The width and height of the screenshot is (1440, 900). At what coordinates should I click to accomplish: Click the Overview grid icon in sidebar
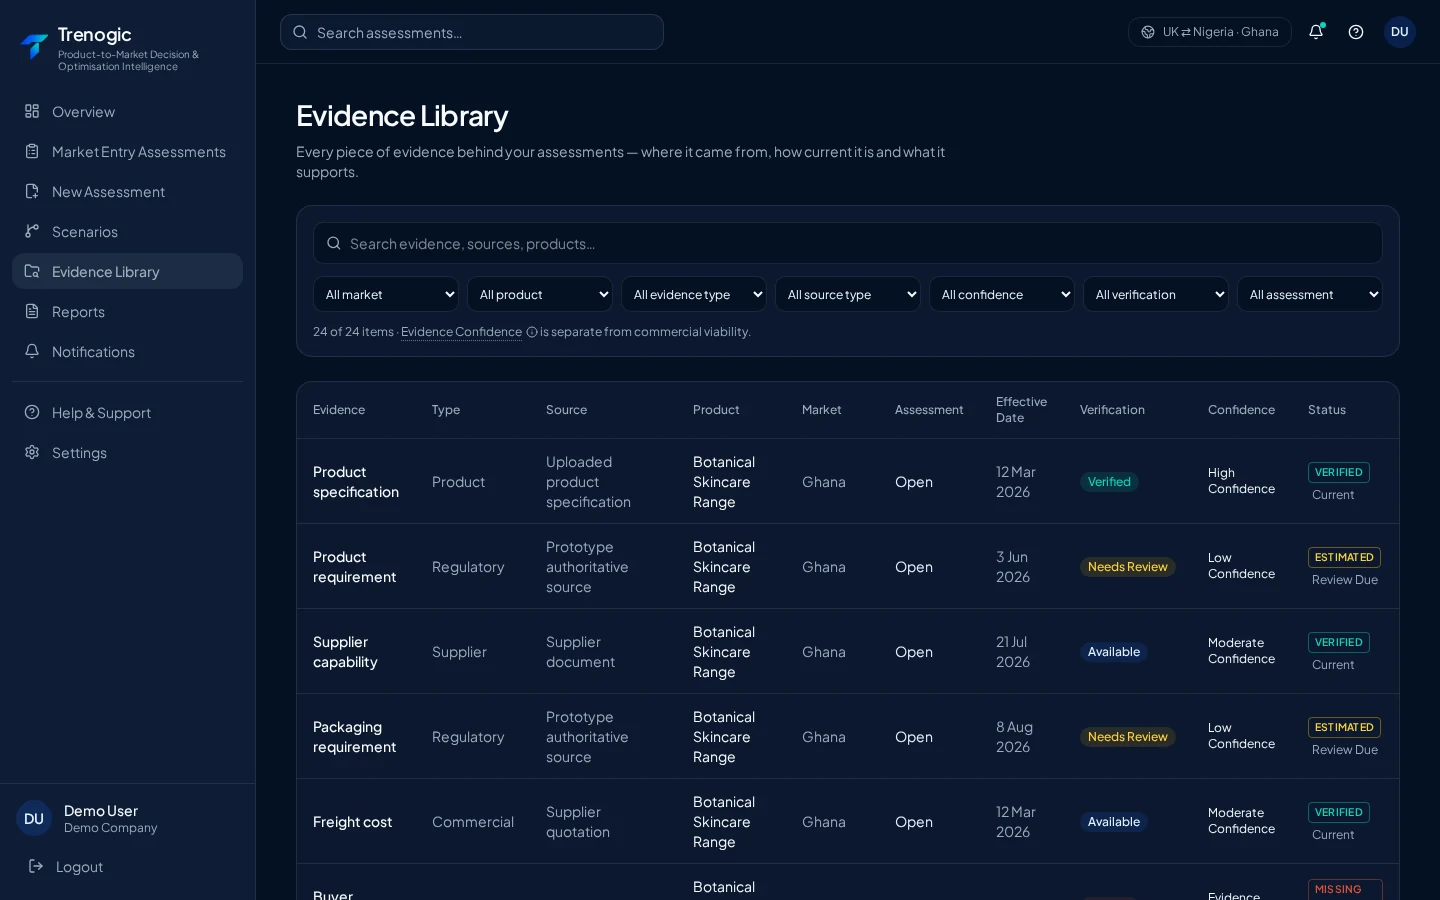[x=32, y=111]
